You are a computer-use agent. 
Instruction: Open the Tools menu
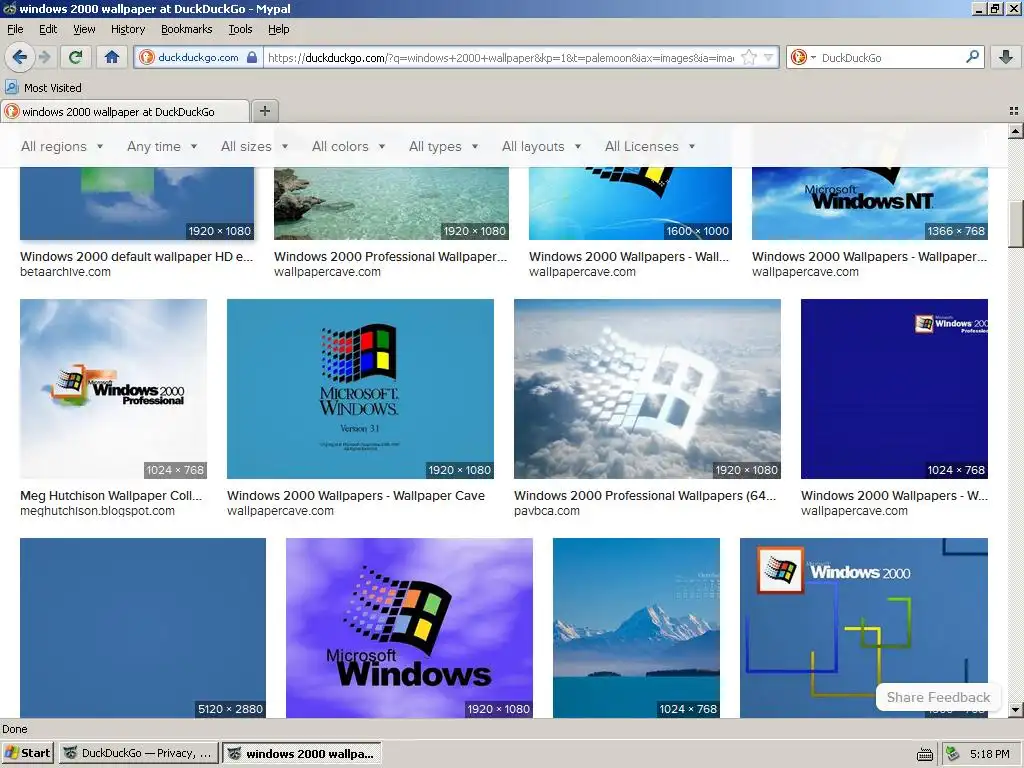coord(240,29)
